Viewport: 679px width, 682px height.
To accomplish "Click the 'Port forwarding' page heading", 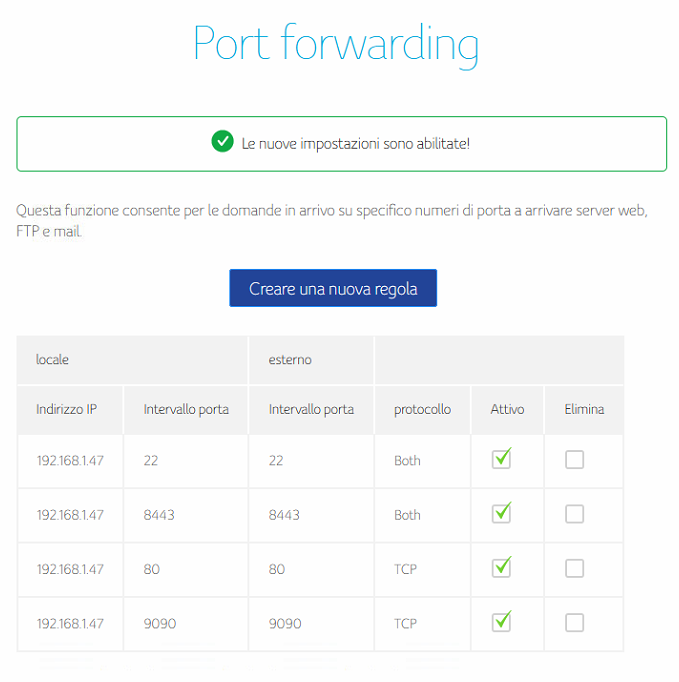I will pos(336,44).
